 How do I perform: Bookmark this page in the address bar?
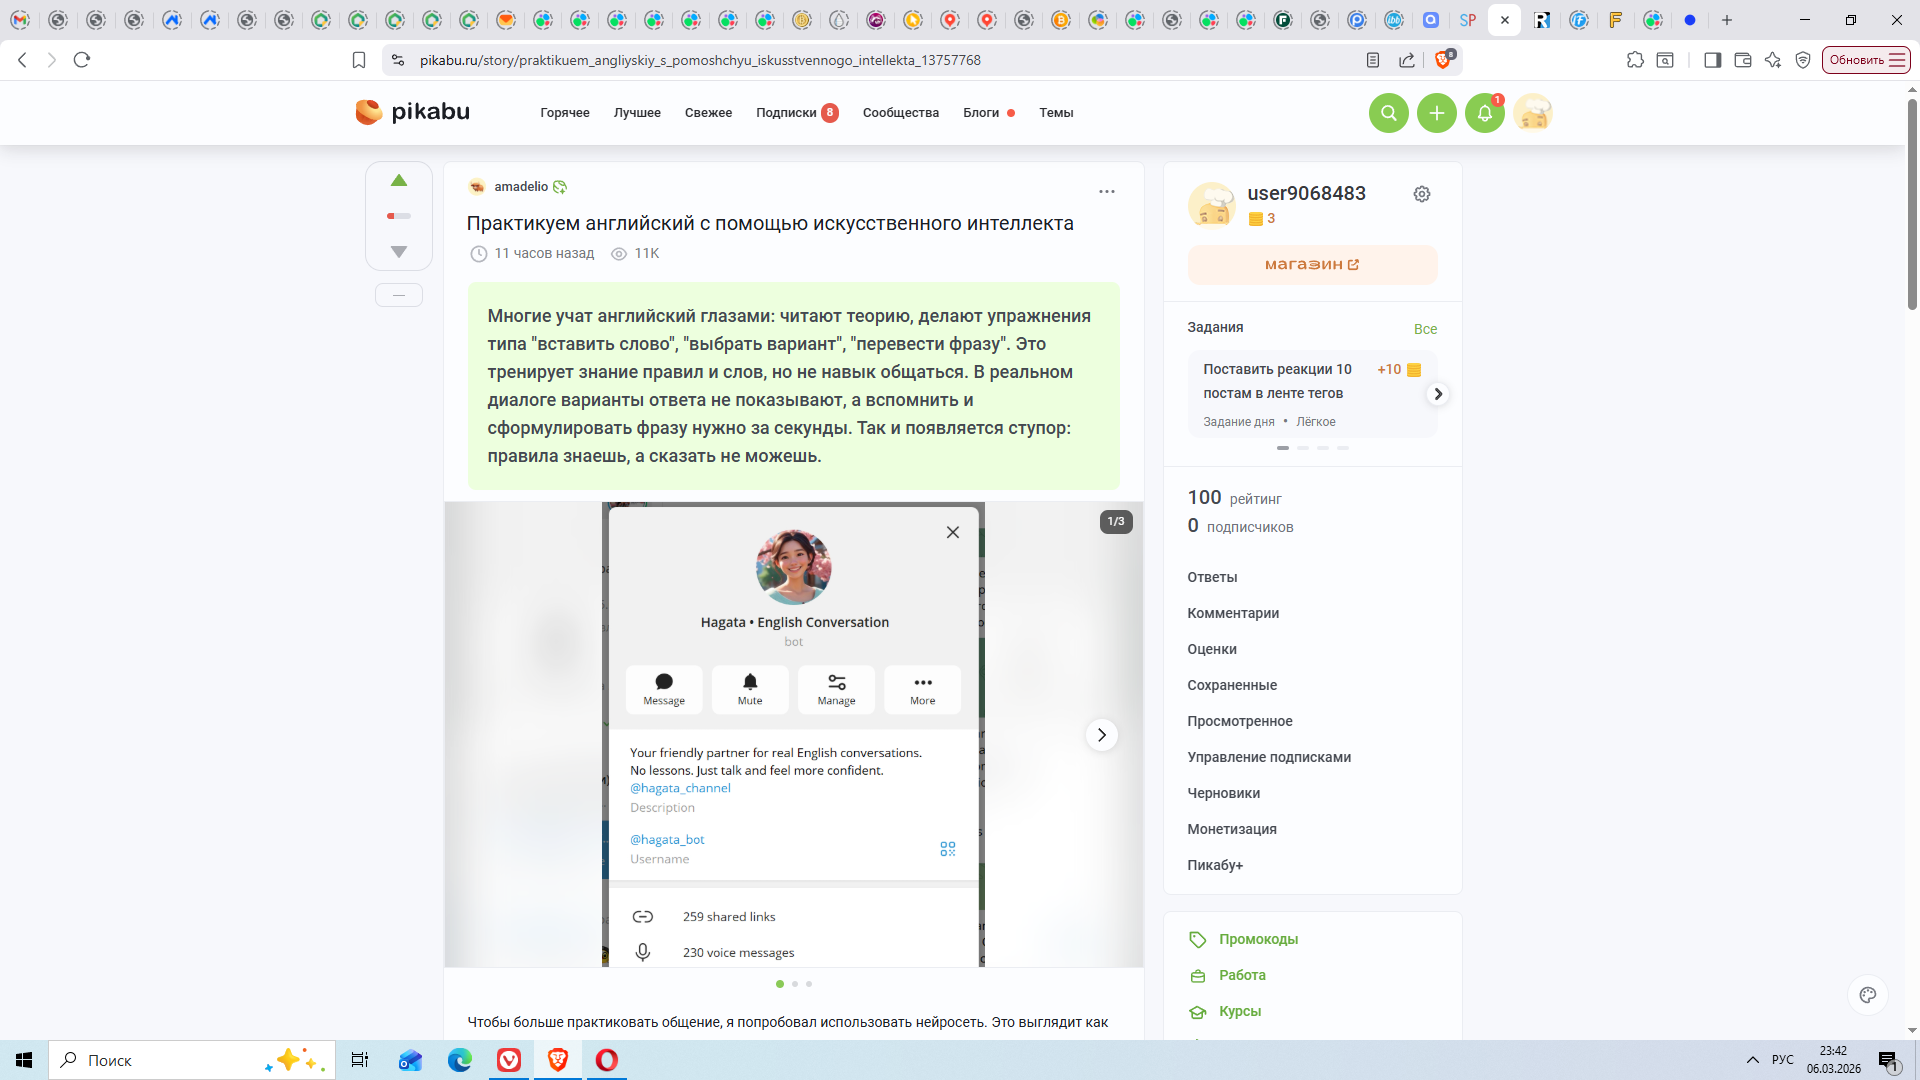[359, 60]
